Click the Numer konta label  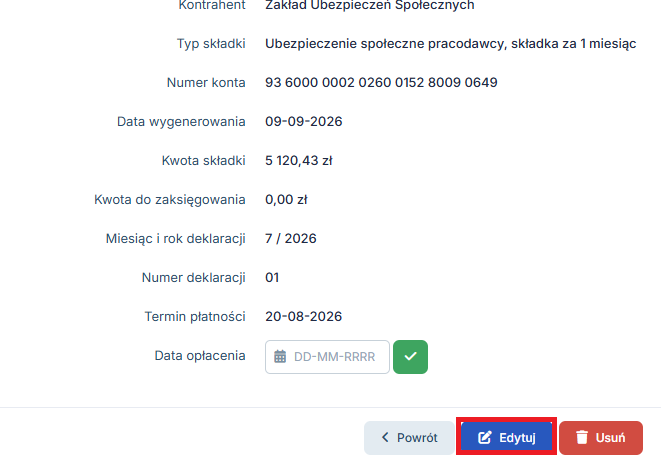(x=206, y=82)
